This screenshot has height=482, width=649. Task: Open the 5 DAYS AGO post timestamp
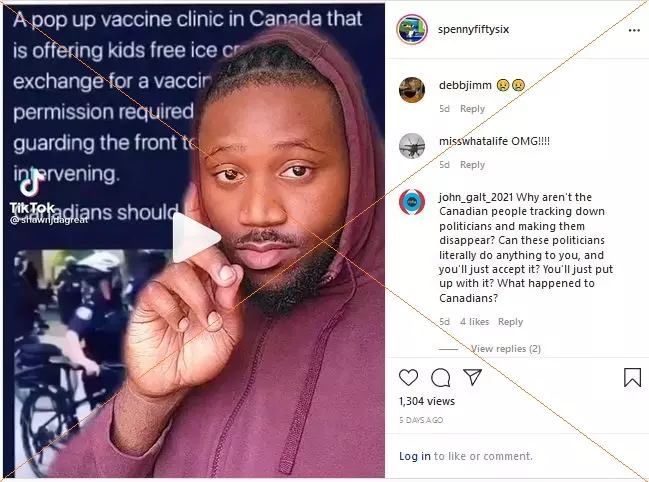coord(421,420)
